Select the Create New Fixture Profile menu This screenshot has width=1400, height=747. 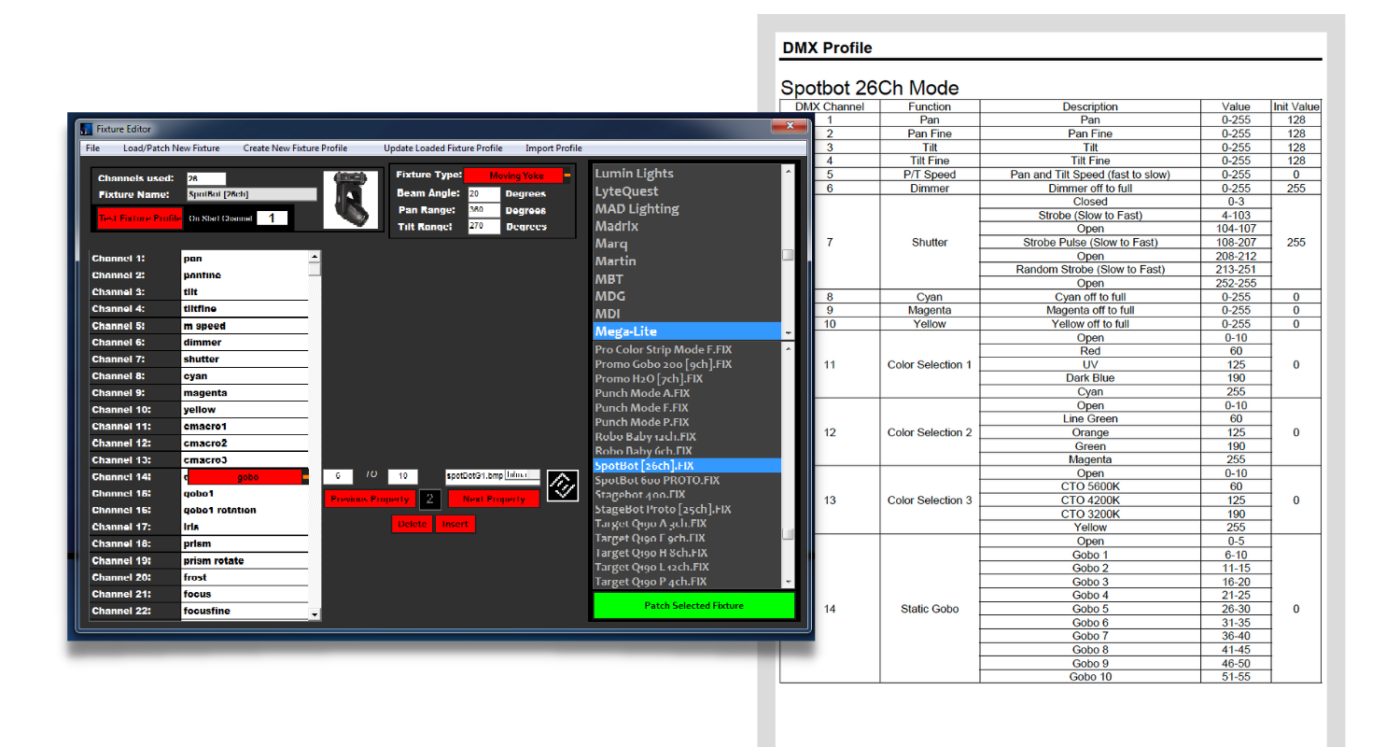click(x=297, y=147)
